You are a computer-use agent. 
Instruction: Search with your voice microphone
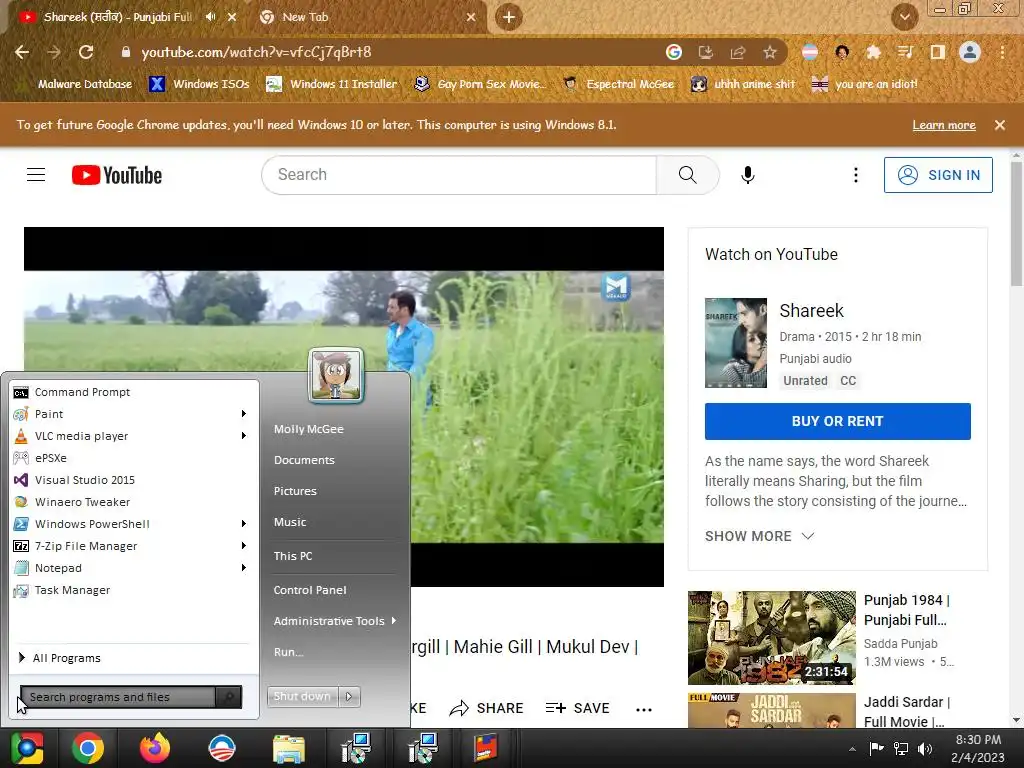point(748,175)
